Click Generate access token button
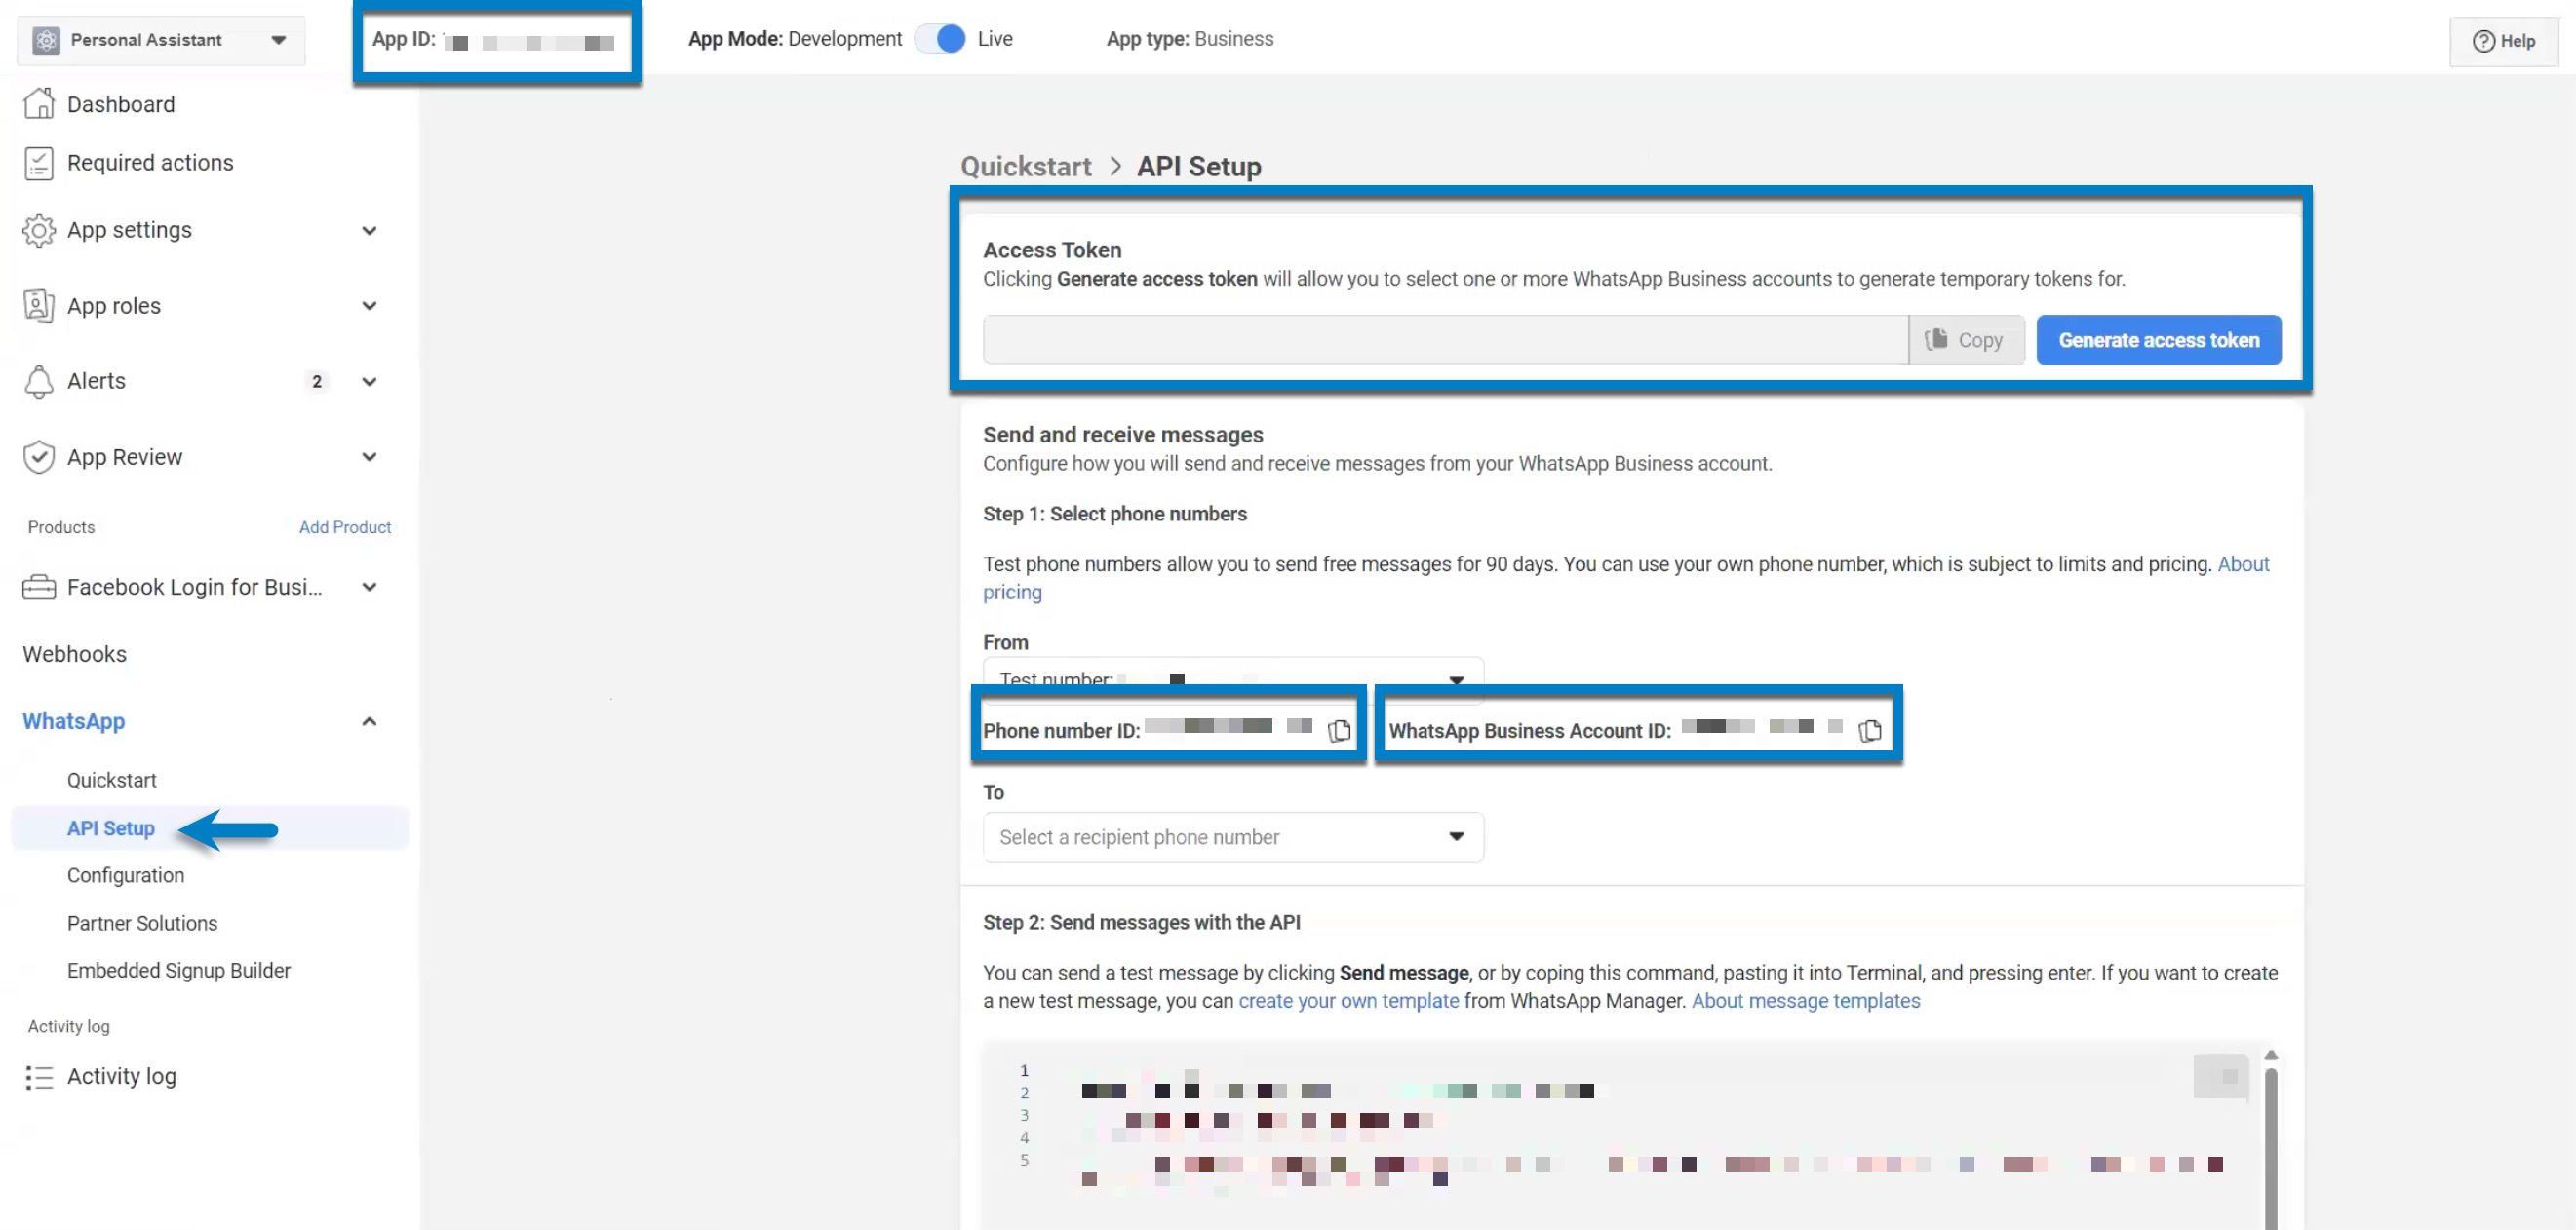Image resolution: width=2576 pixels, height=1230 pixels. (2158, 340)
